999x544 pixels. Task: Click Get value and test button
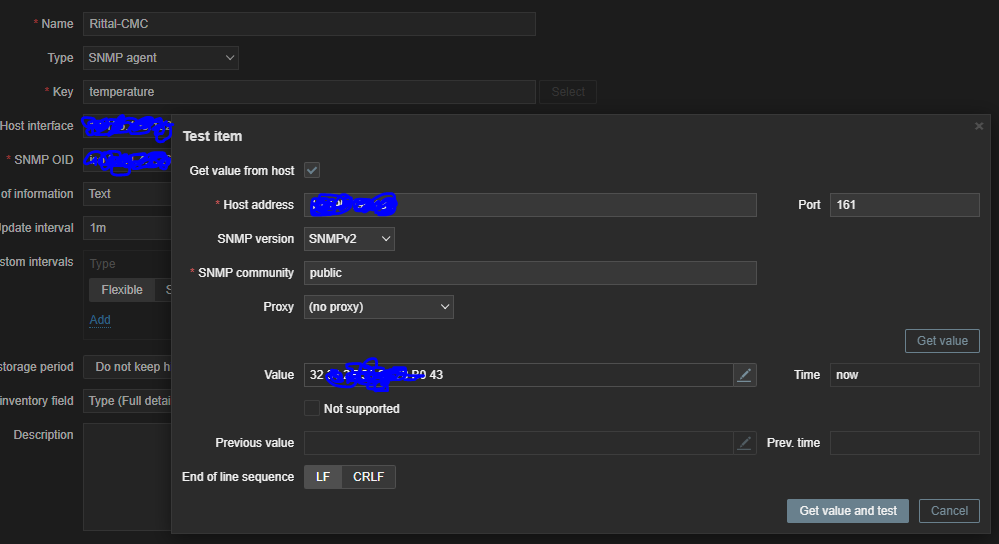[x=847, y=511]
